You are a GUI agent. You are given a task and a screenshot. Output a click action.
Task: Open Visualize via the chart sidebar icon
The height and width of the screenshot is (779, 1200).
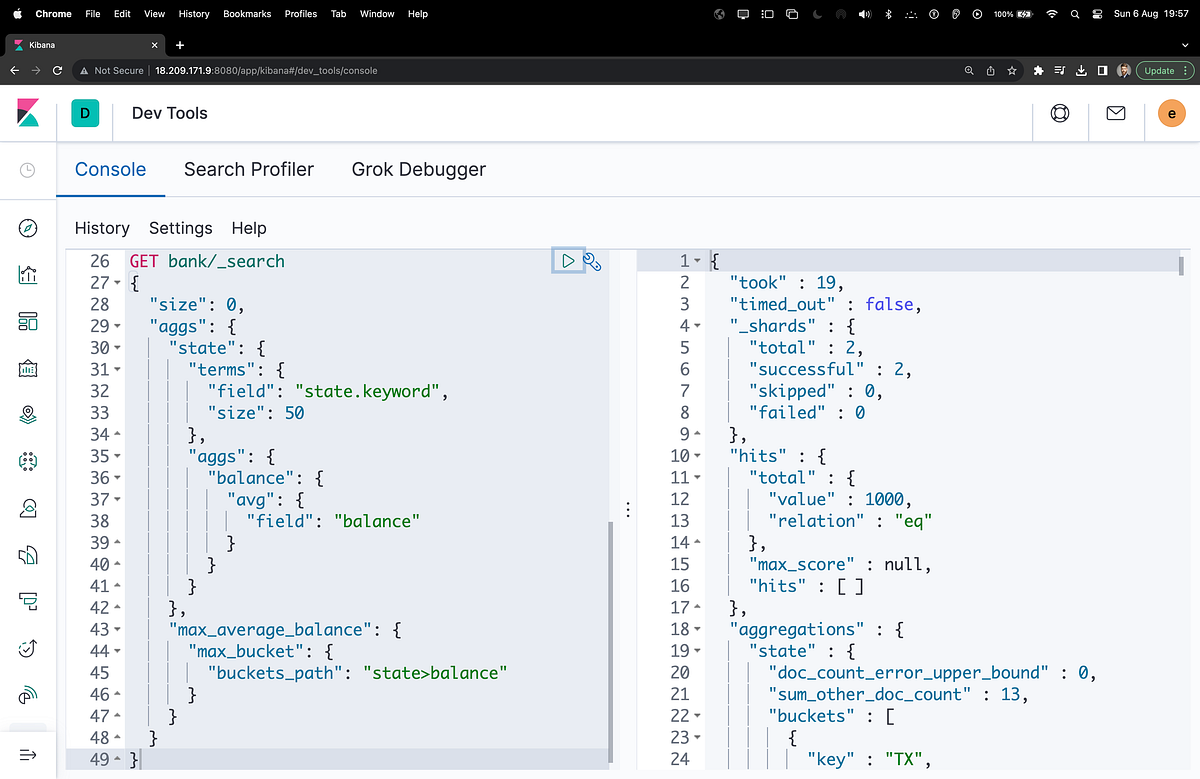[x=28, y=275]
